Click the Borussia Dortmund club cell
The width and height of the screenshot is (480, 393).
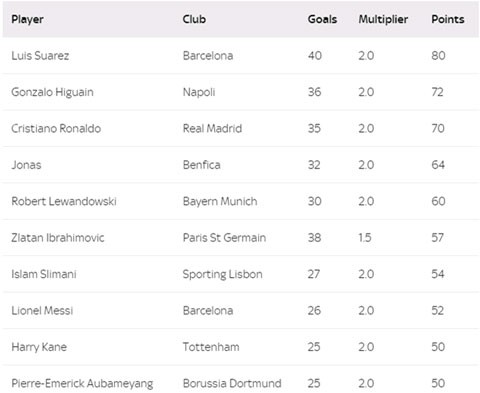[232, 383]
